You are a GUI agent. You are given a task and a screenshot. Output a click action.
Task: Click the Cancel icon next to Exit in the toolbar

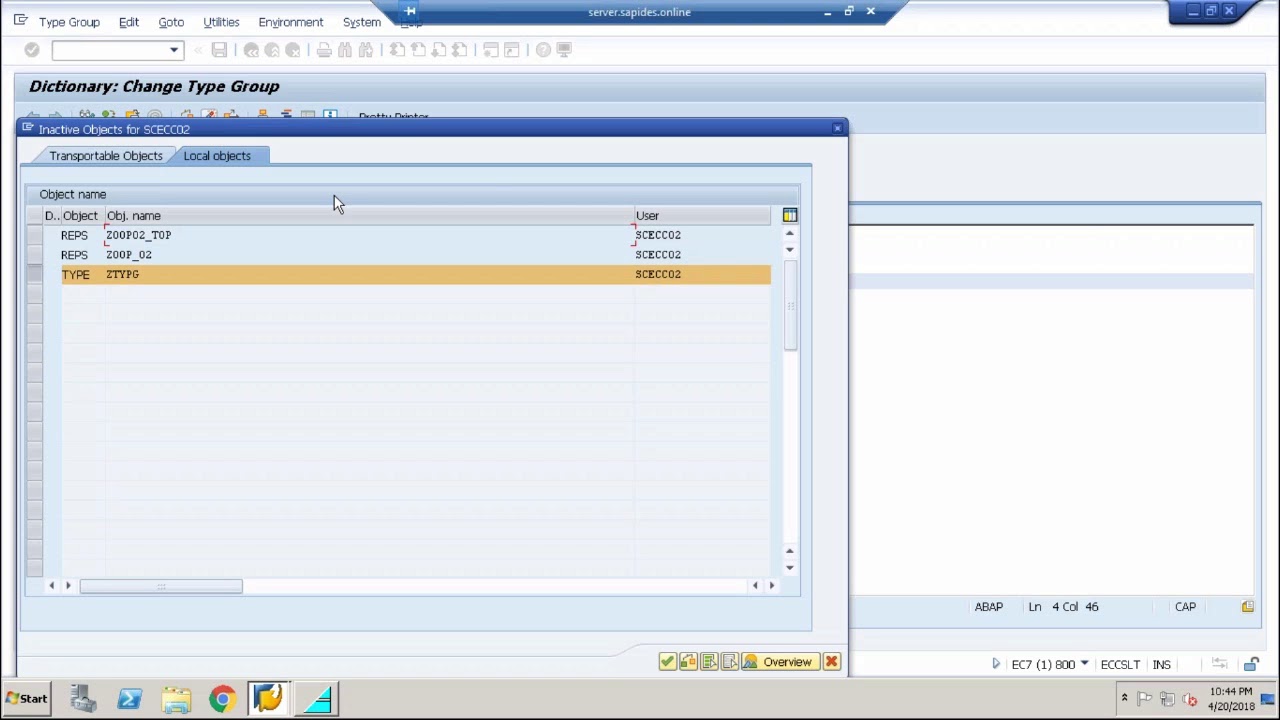[x=293, y=50]
